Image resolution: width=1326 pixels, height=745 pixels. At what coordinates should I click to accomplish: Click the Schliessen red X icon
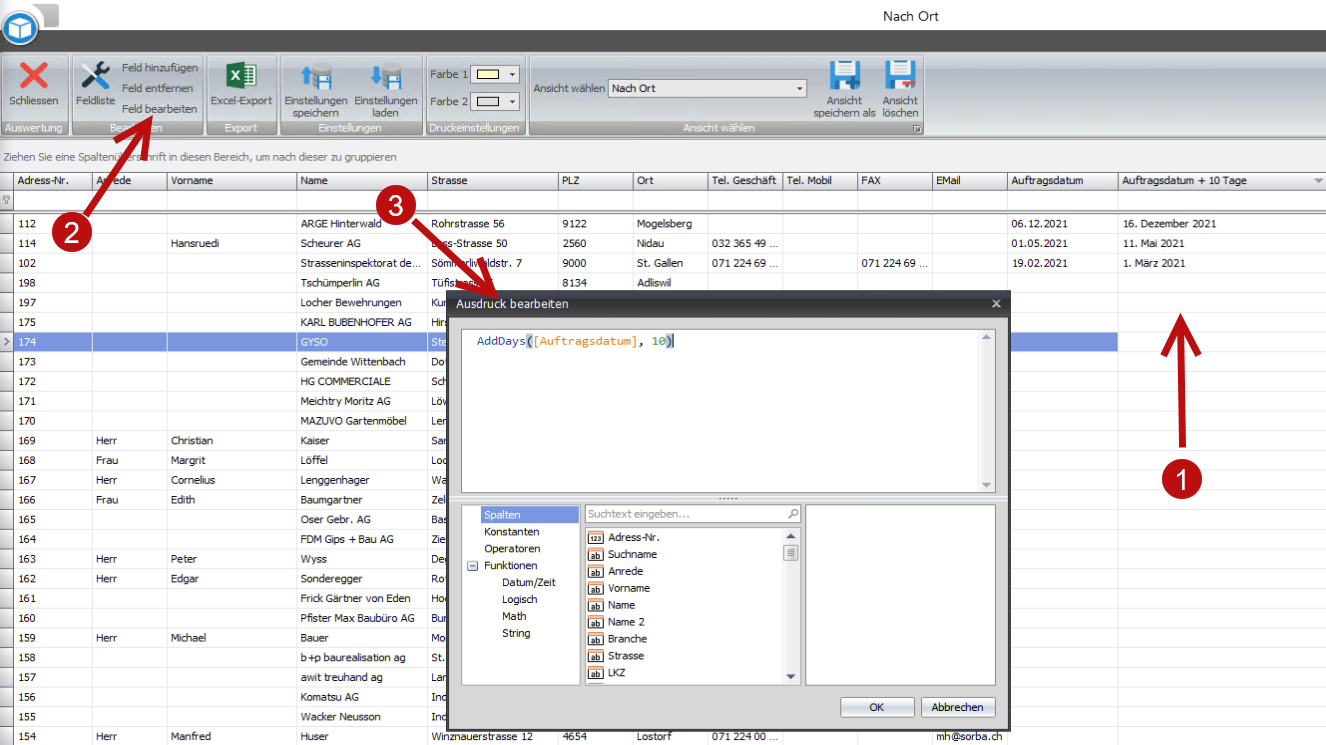pyautogui.click(x=34, y=76)
